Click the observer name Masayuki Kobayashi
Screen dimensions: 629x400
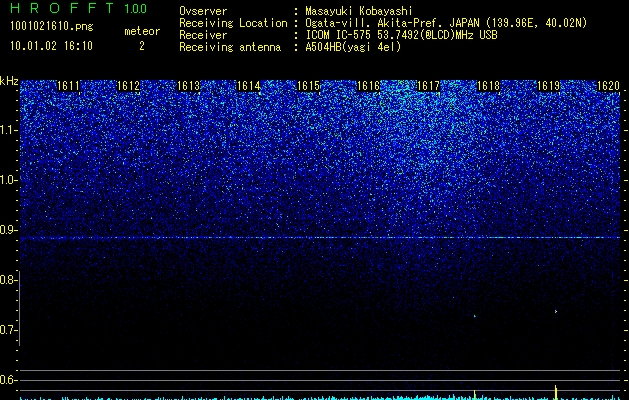coord(359,11)
